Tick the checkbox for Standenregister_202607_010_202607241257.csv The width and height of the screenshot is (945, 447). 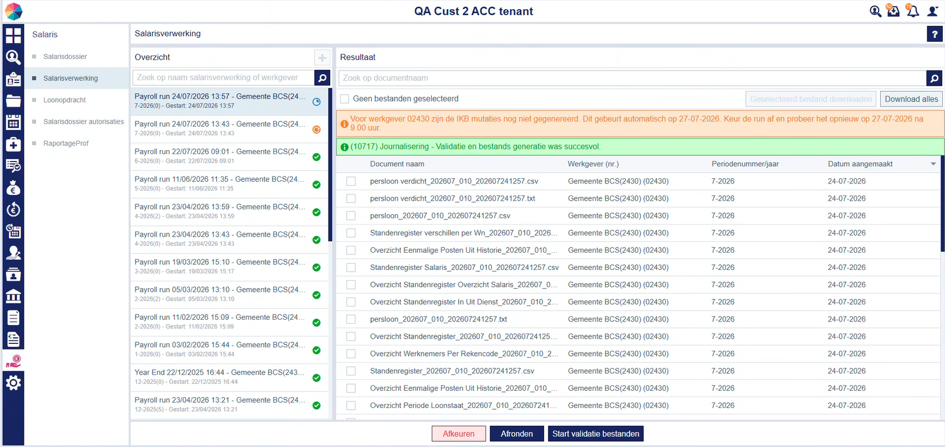coord(351,371)
